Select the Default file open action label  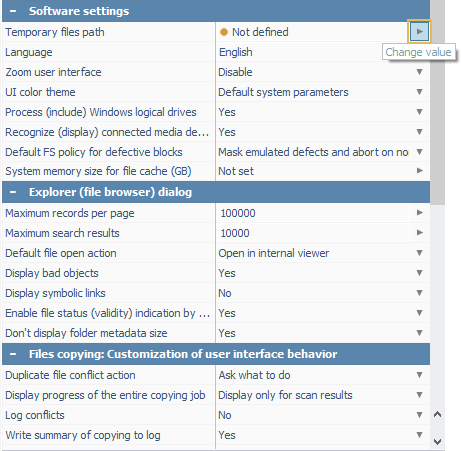pos(61,253)
